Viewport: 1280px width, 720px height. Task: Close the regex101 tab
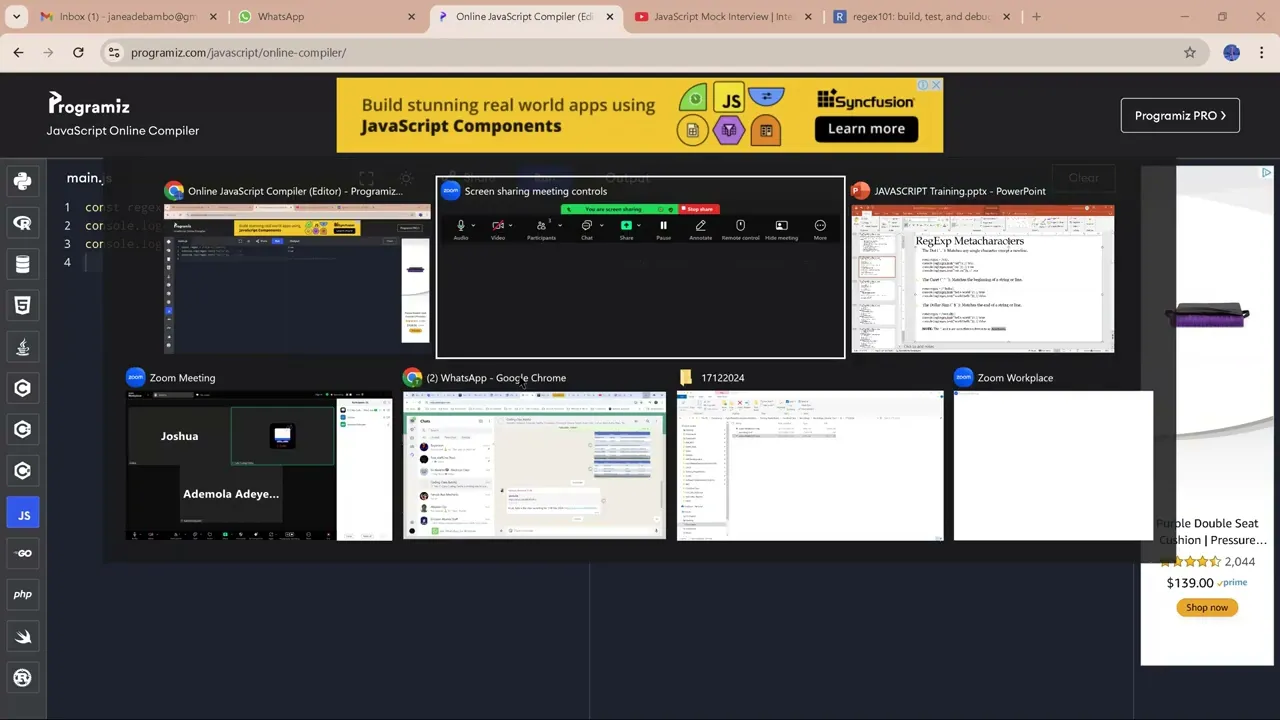point(1007,16)
